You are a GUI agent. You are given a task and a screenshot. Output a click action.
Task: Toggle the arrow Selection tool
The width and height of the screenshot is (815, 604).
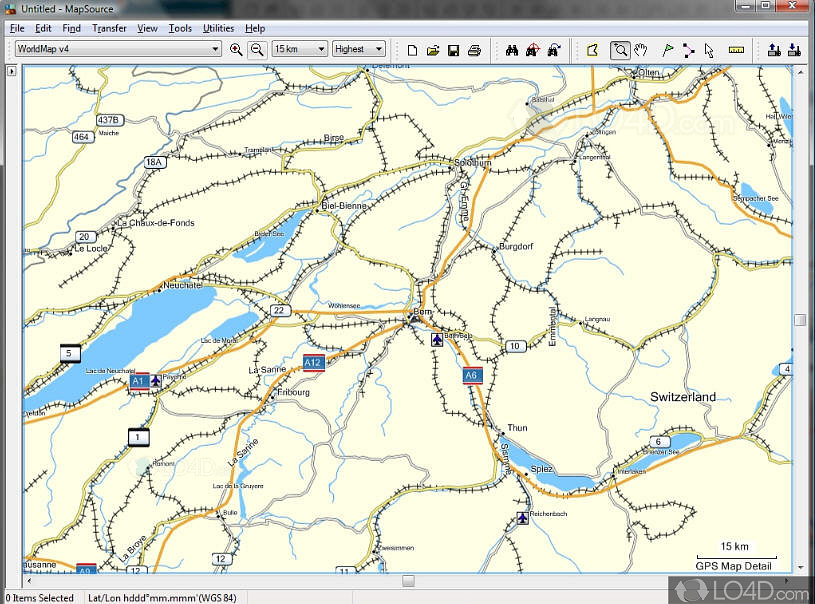click(708, 49)
